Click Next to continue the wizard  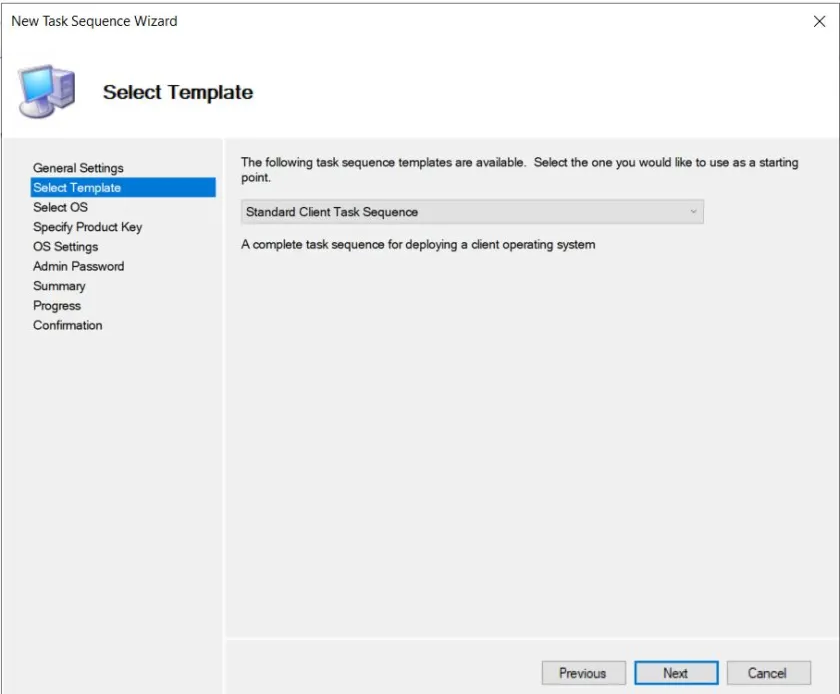tap(676, 673)
